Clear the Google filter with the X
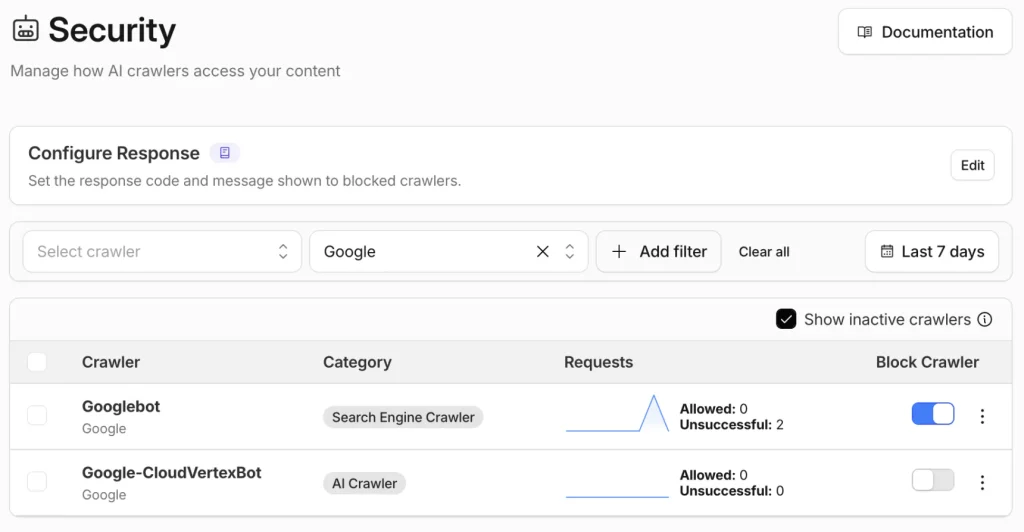This screenshot has height=532, width=1024. [542, 251]
